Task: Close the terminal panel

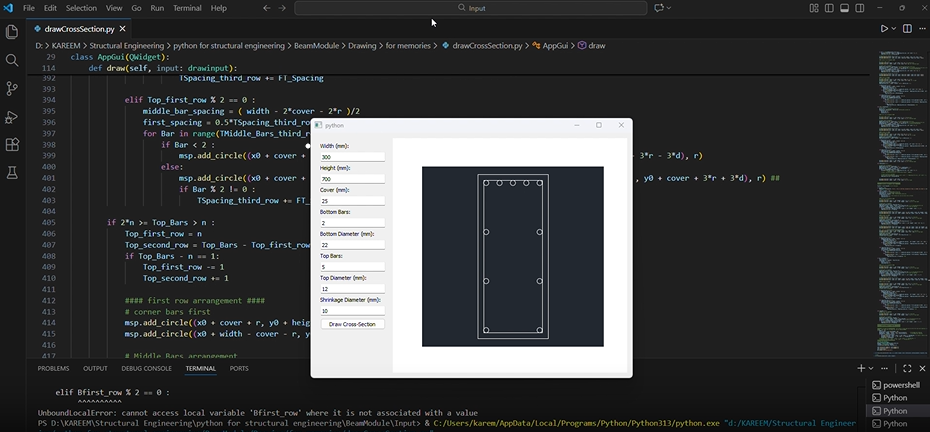Action: click(922, 369)
